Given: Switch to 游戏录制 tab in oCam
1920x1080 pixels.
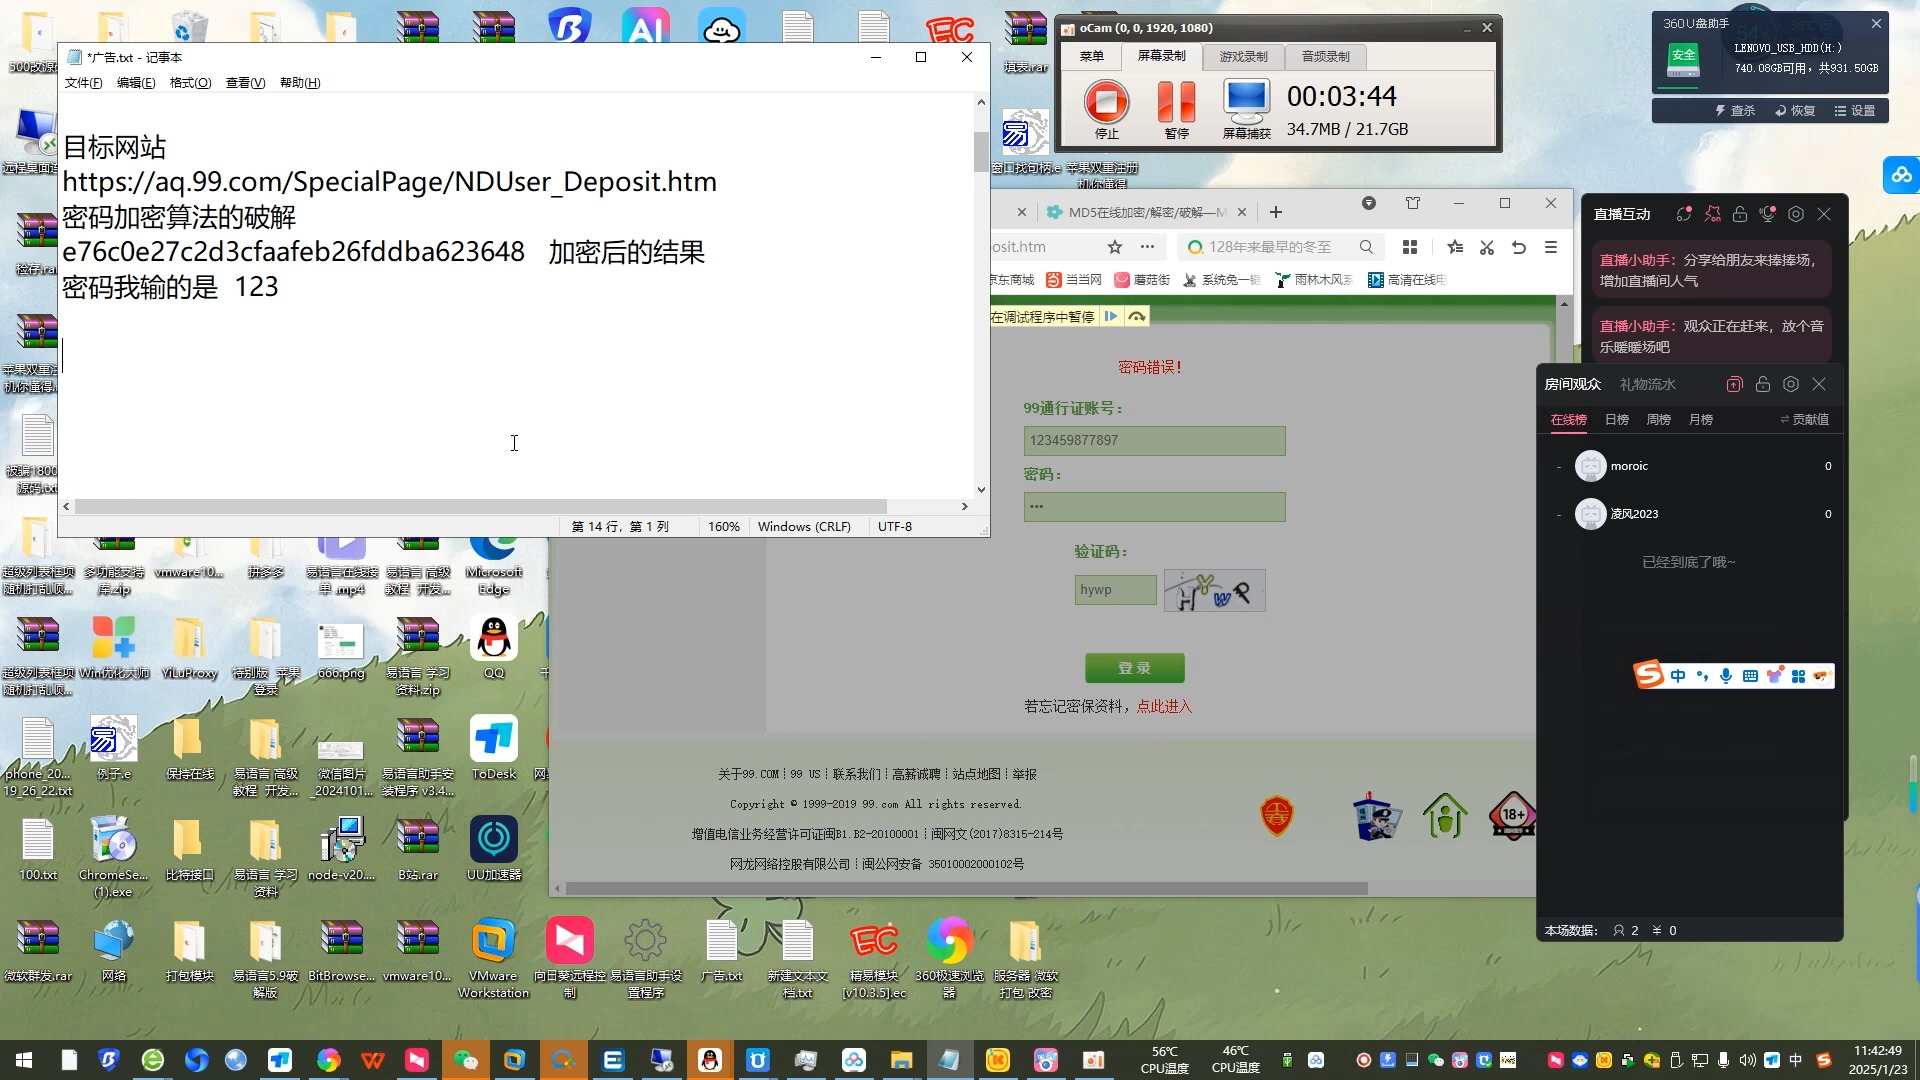Looking at the screenshot, I should pyautogui.click(x=1243, y=57).
